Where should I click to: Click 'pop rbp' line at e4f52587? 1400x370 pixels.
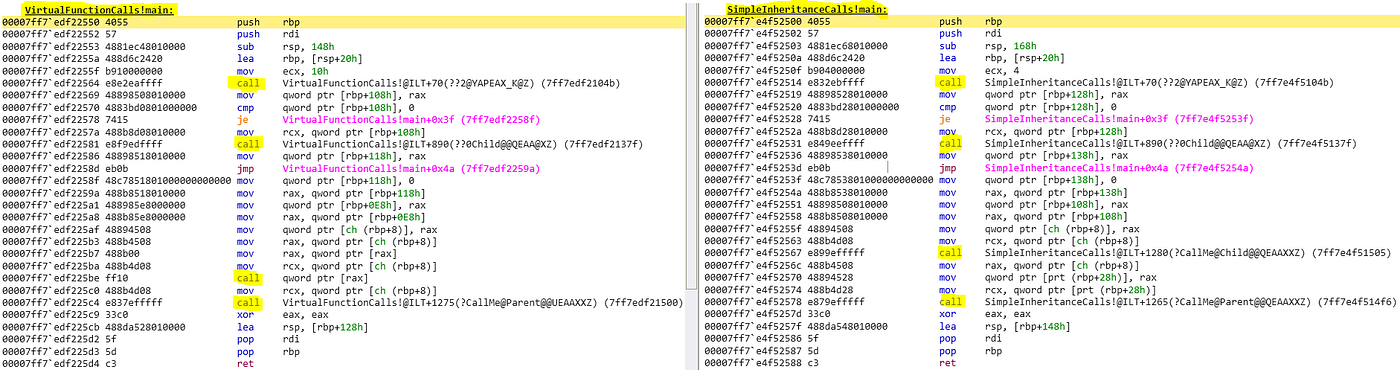pyautogui.click(x=852, y=352)
